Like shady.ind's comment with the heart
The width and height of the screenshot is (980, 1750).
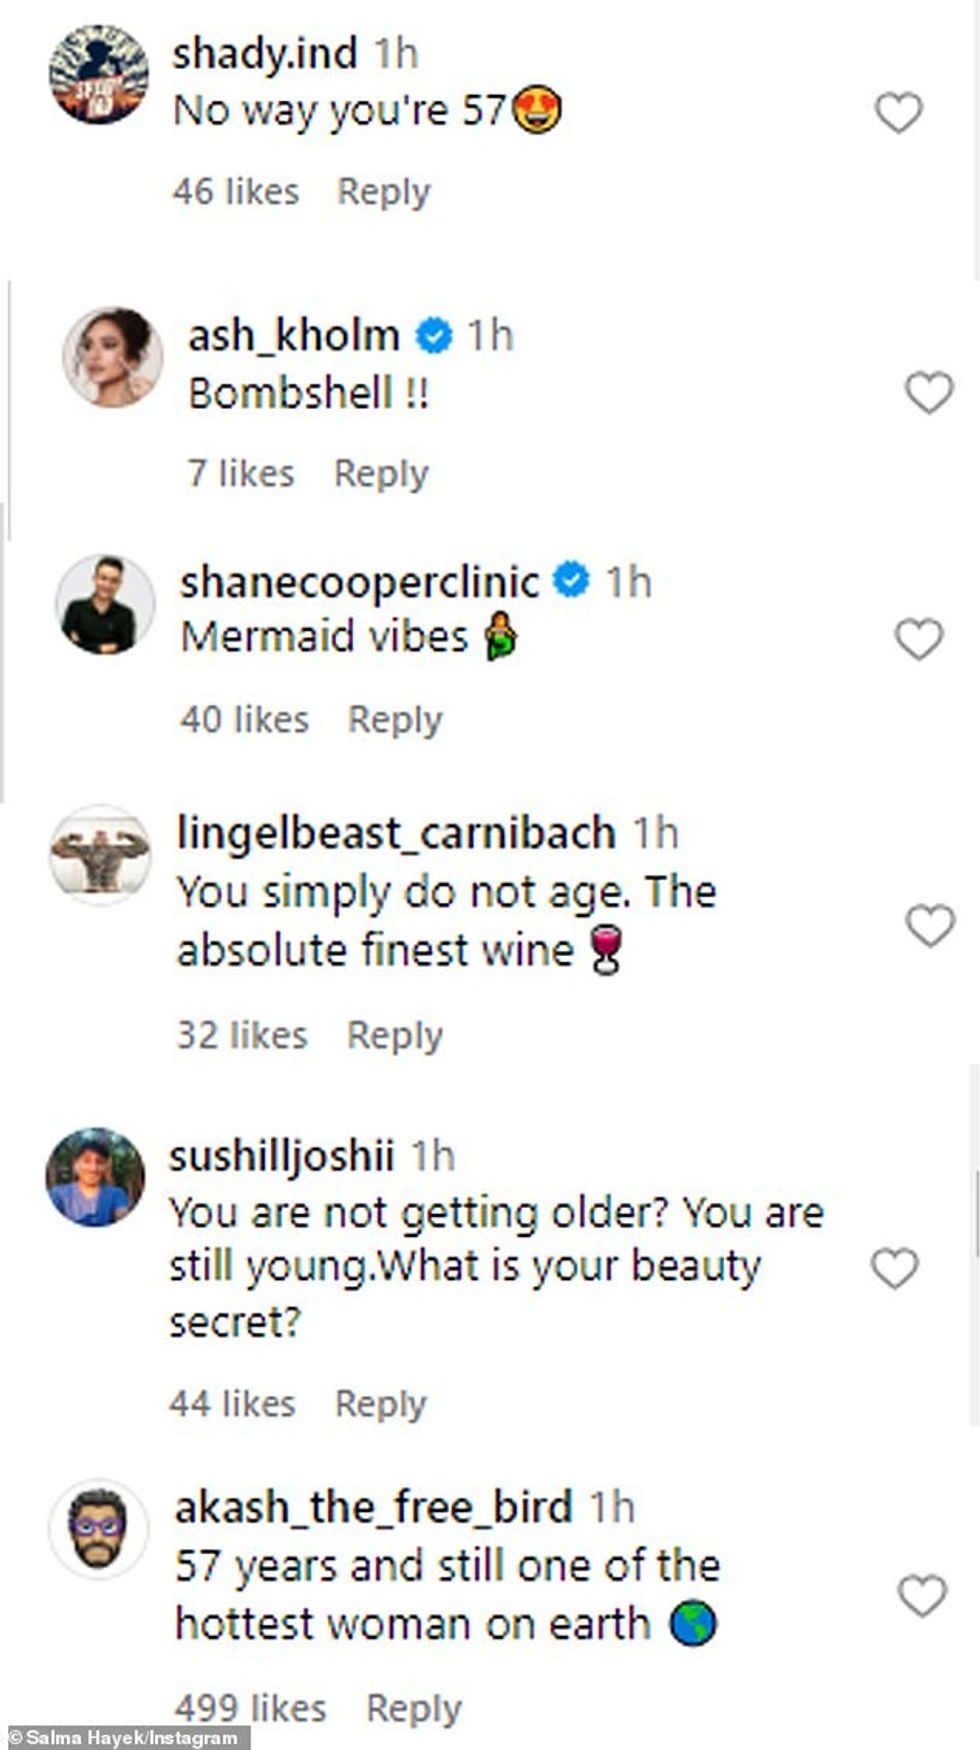click(898, 112)
